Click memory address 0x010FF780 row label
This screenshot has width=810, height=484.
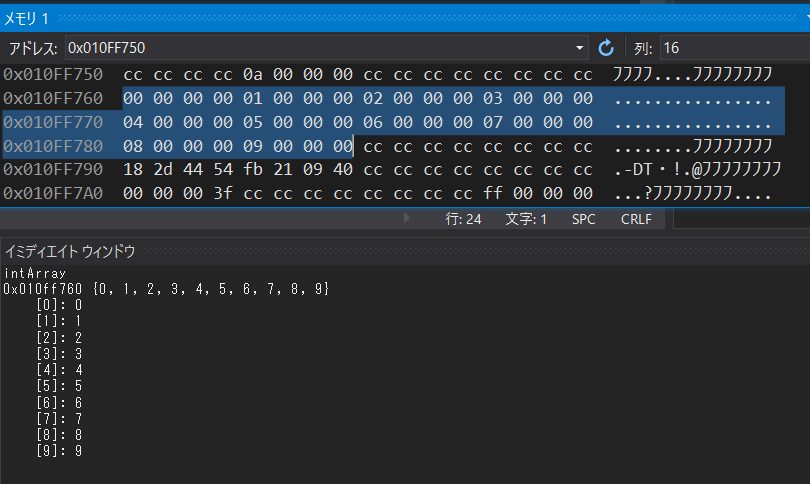(53, 146)
